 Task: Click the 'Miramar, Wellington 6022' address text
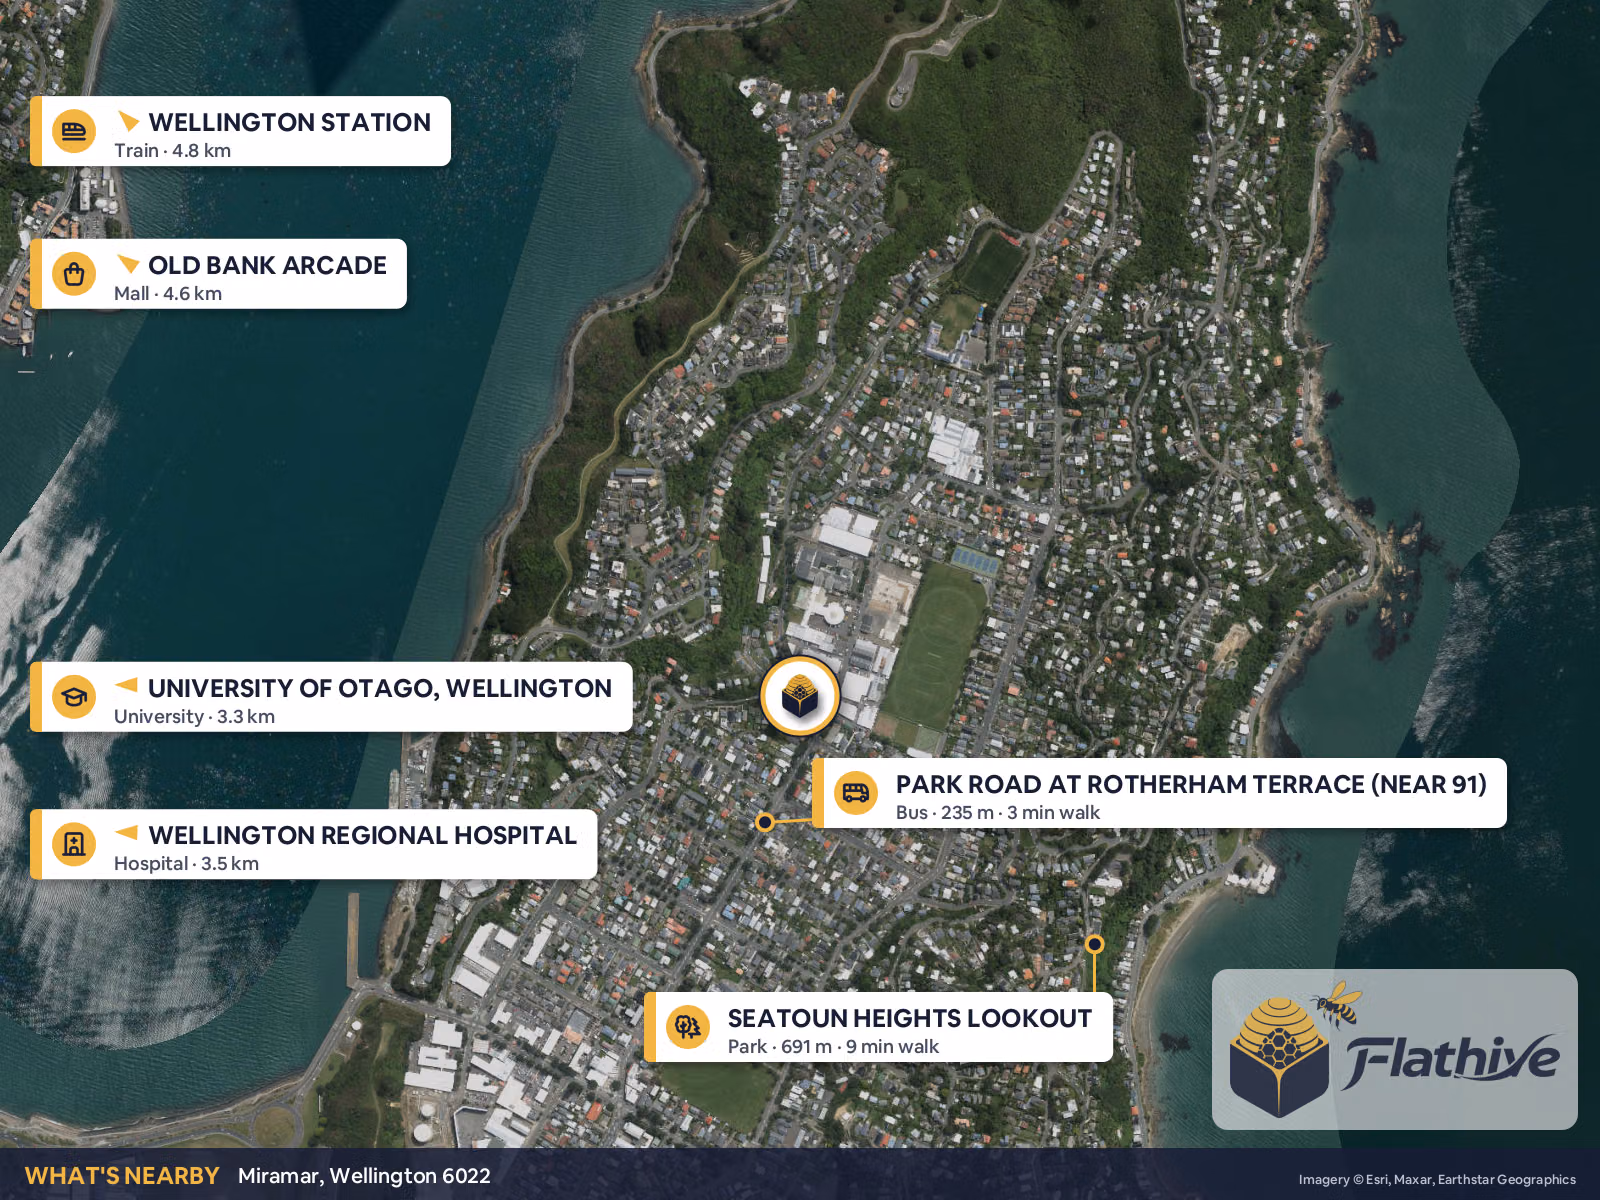(364, 1176)
